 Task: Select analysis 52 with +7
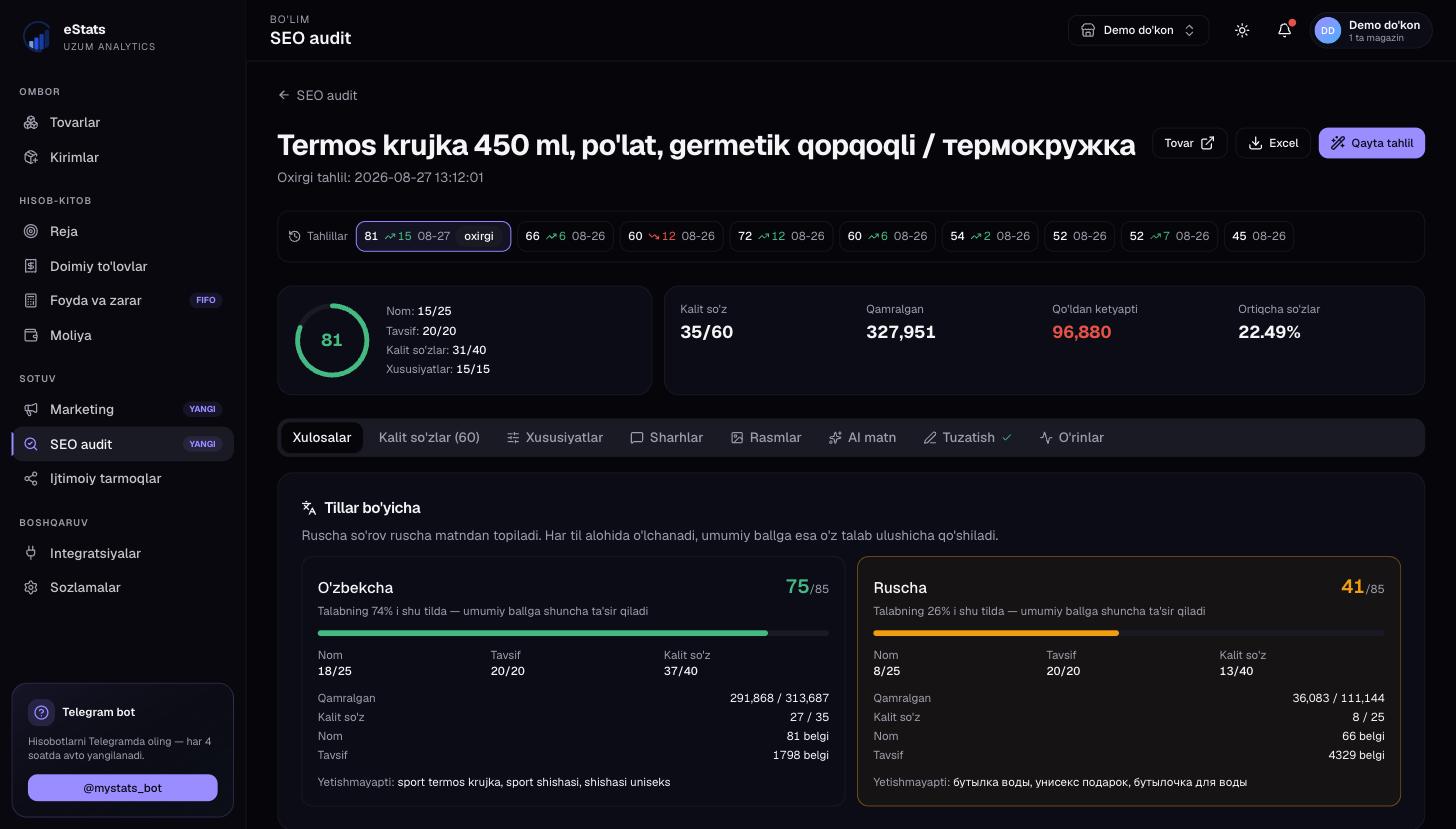[x=1169, y=236]
